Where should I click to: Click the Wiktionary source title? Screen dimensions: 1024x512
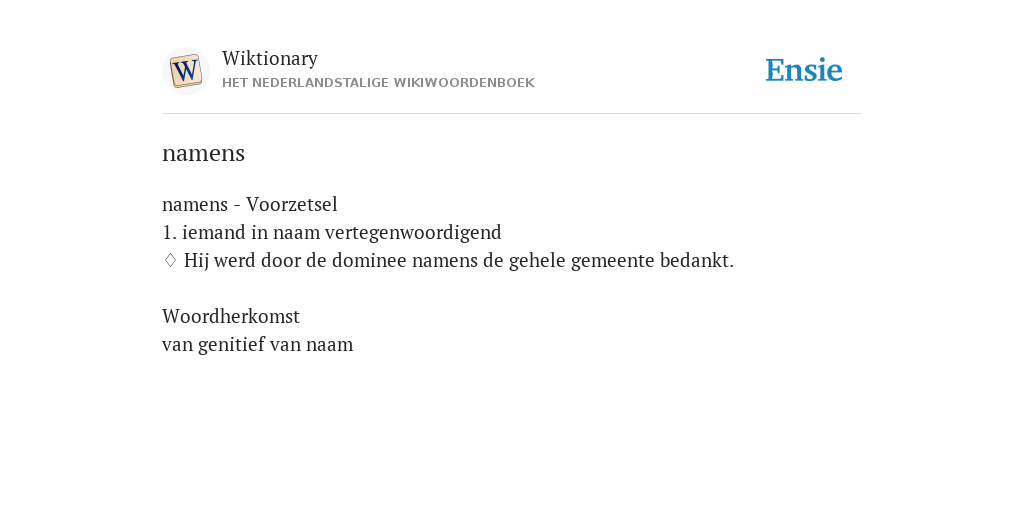pos(270,59)
